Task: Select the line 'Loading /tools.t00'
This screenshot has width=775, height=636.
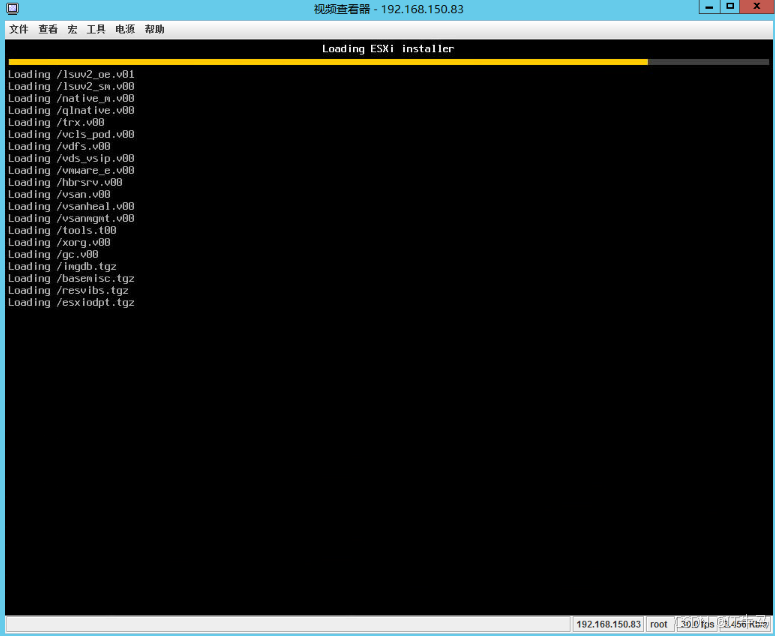Action: click(x=62, y=230)
